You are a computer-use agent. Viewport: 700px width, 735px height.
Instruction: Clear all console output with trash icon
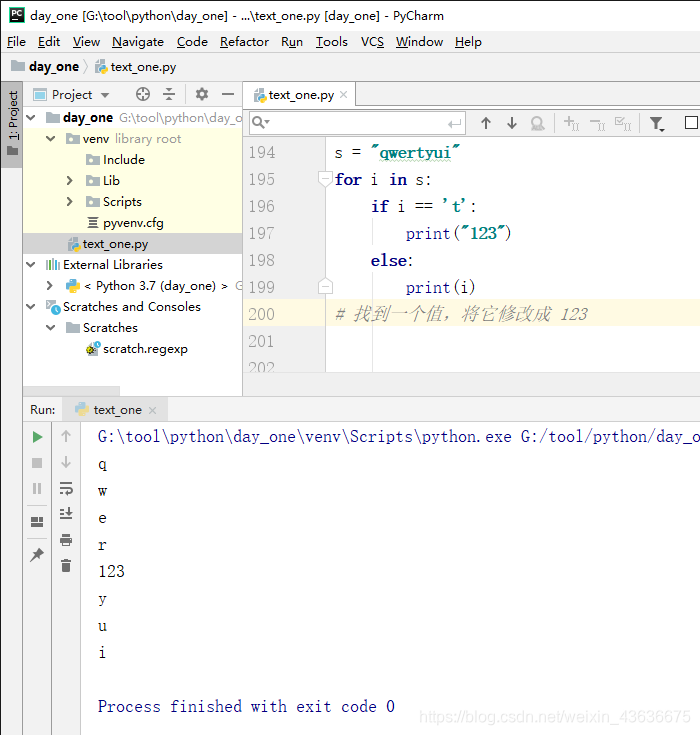(x=66, y=566)
